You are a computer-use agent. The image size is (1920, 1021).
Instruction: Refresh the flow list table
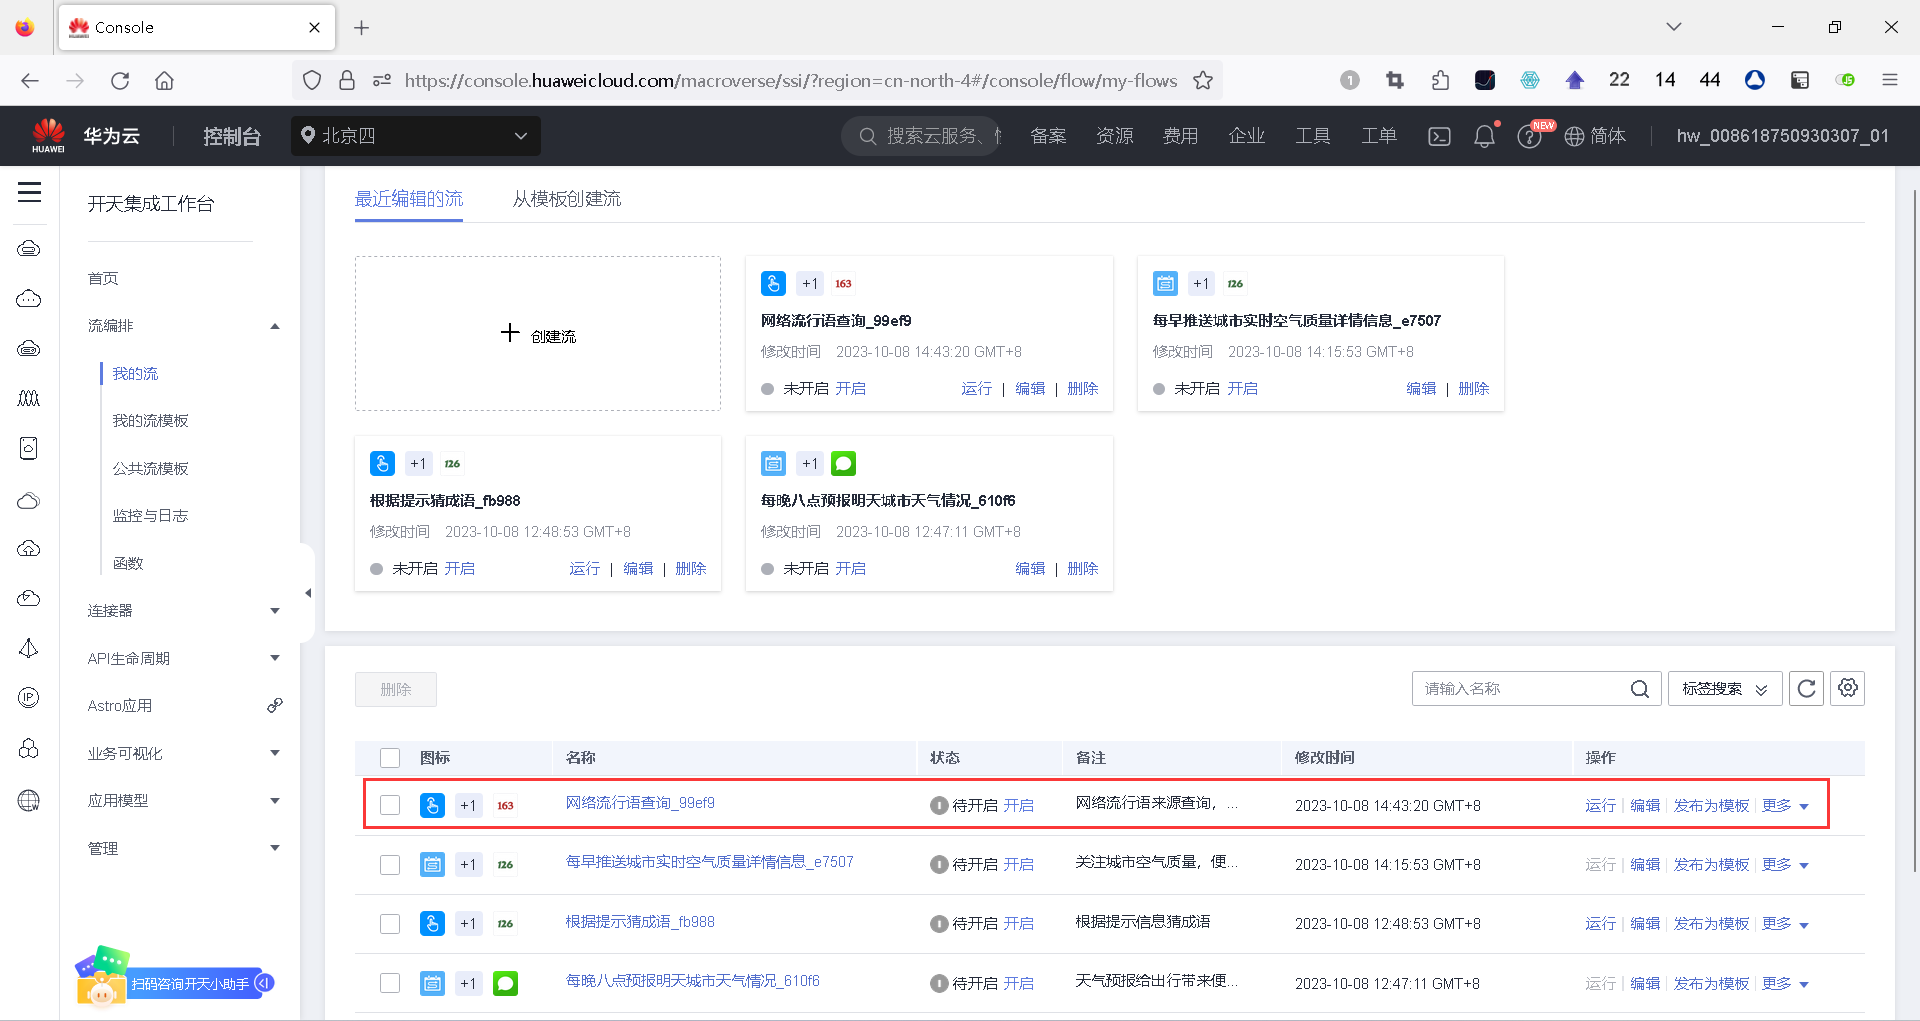1806,689
